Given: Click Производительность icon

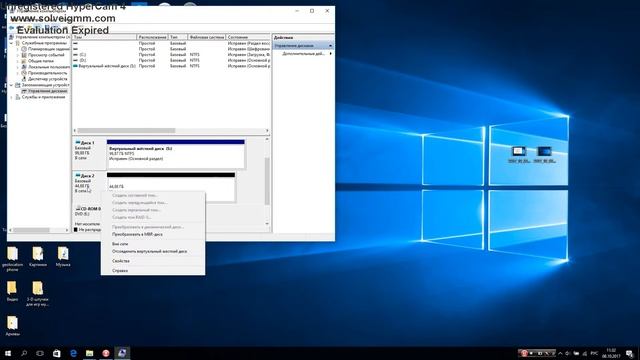Looking at the screenshot, I should 24,73.
